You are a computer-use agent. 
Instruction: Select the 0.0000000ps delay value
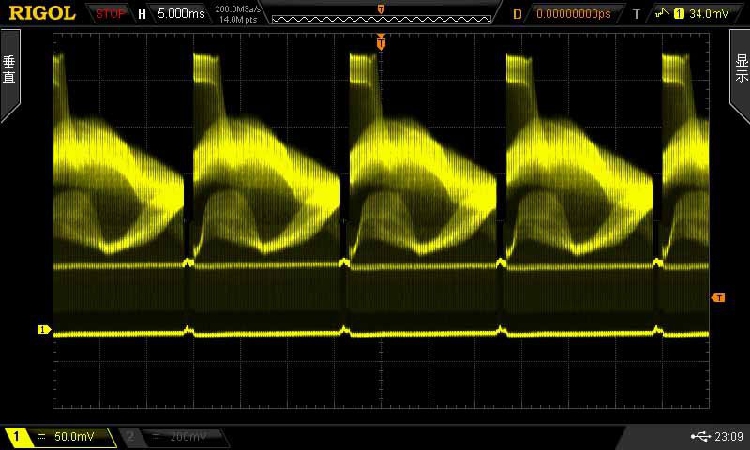pos(573,14)
